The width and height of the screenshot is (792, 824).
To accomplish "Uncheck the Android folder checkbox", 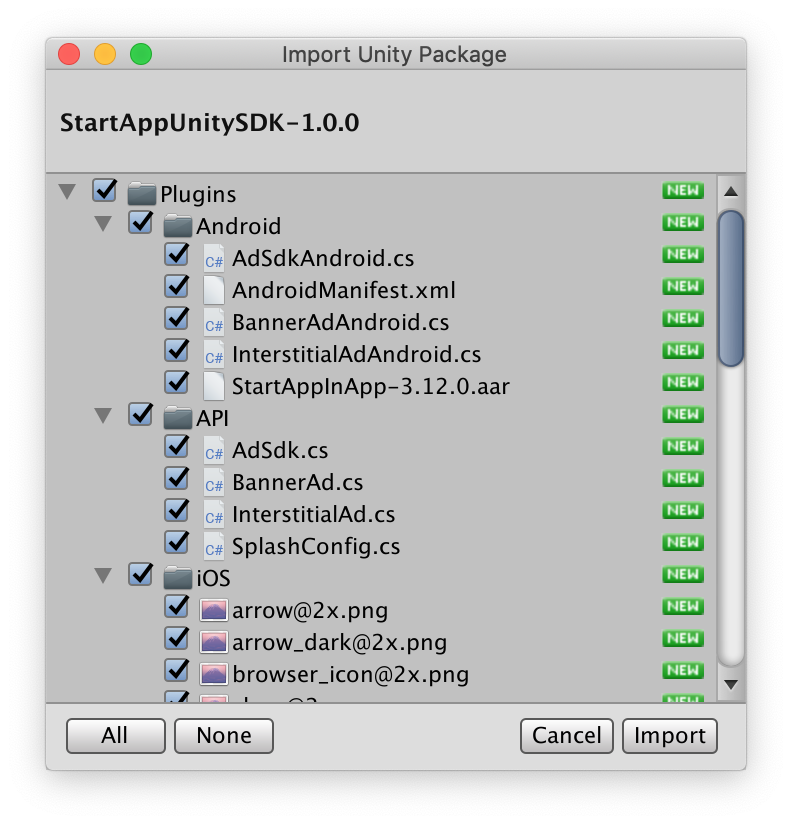I will tap(140, 222).
